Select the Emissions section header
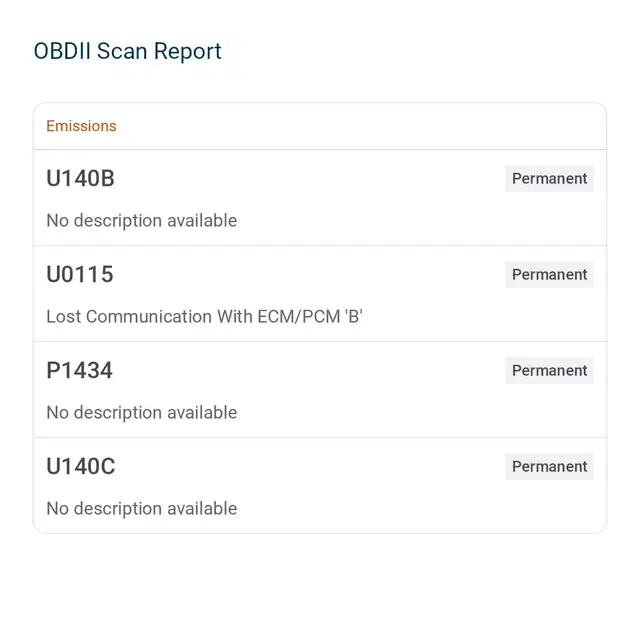Screen dimensions: 640x640 (x=81, y=126)
